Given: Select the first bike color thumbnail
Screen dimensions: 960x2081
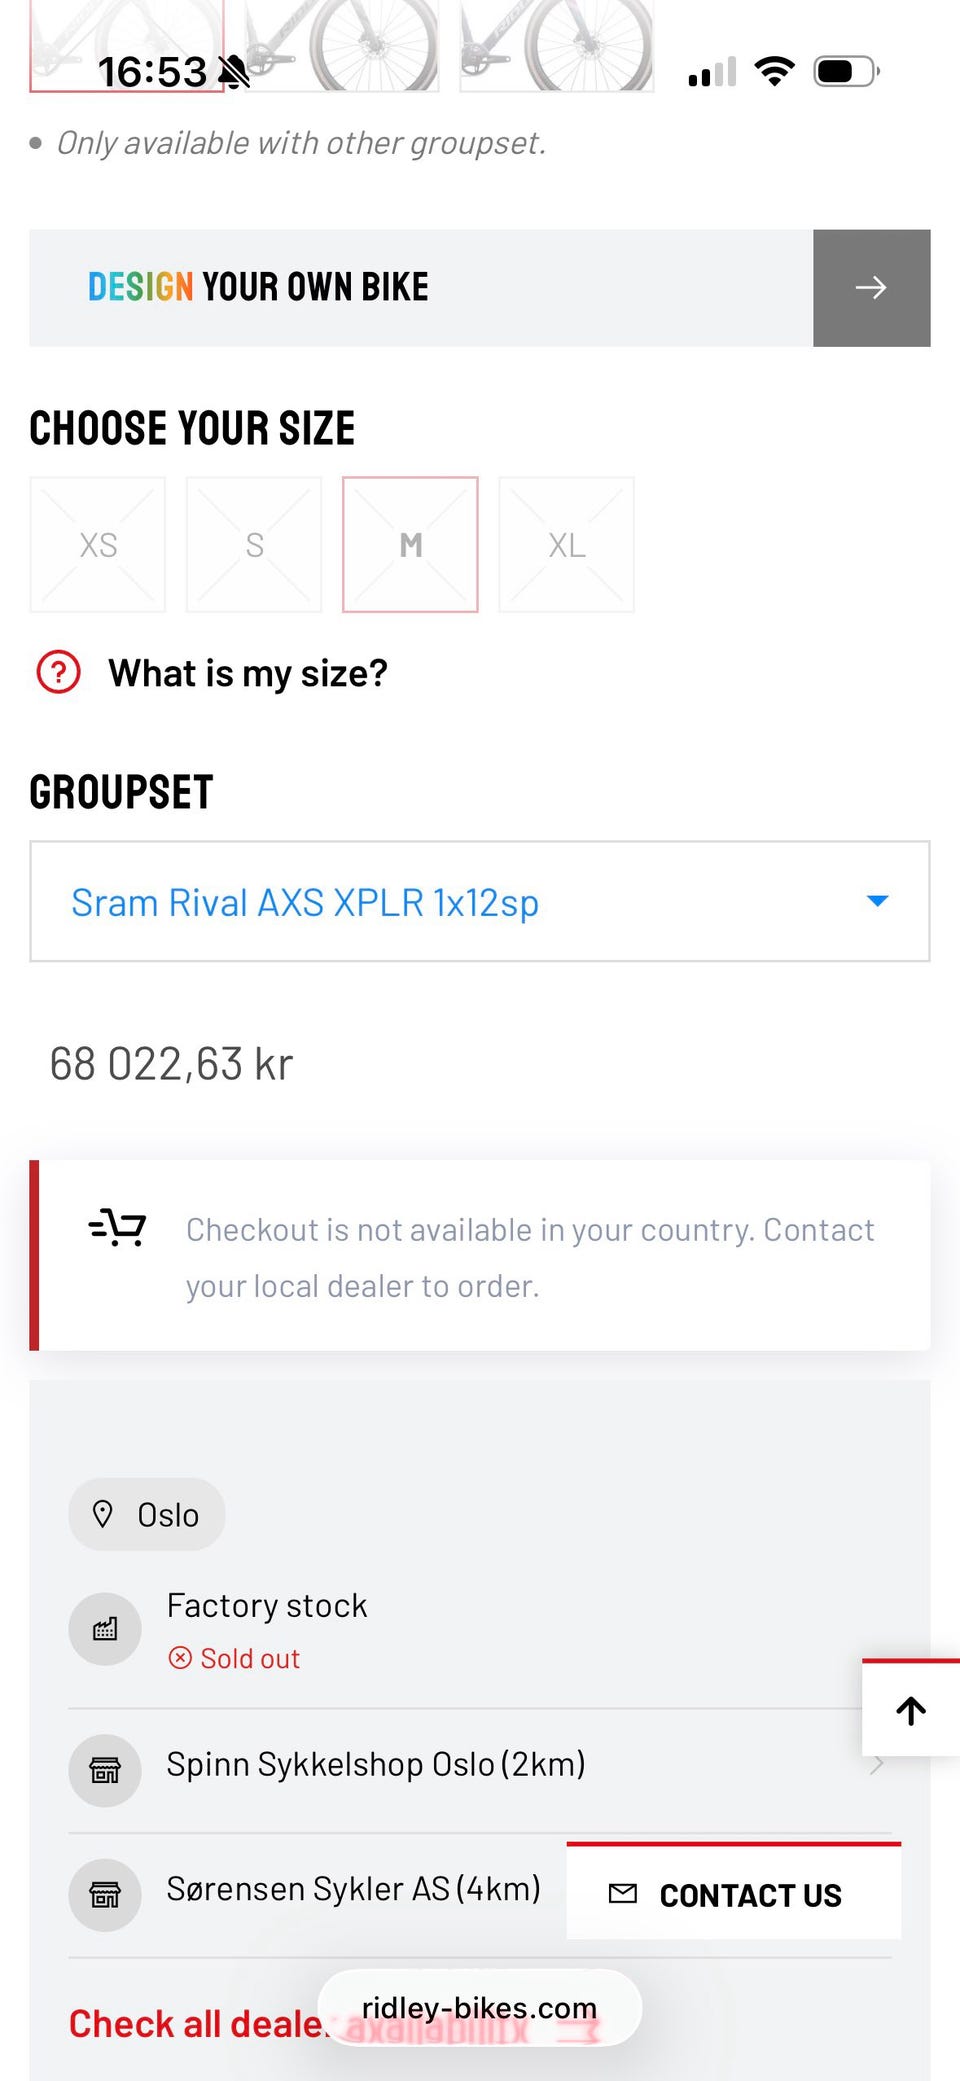Looking at the screenshot, I should [126, 45].
